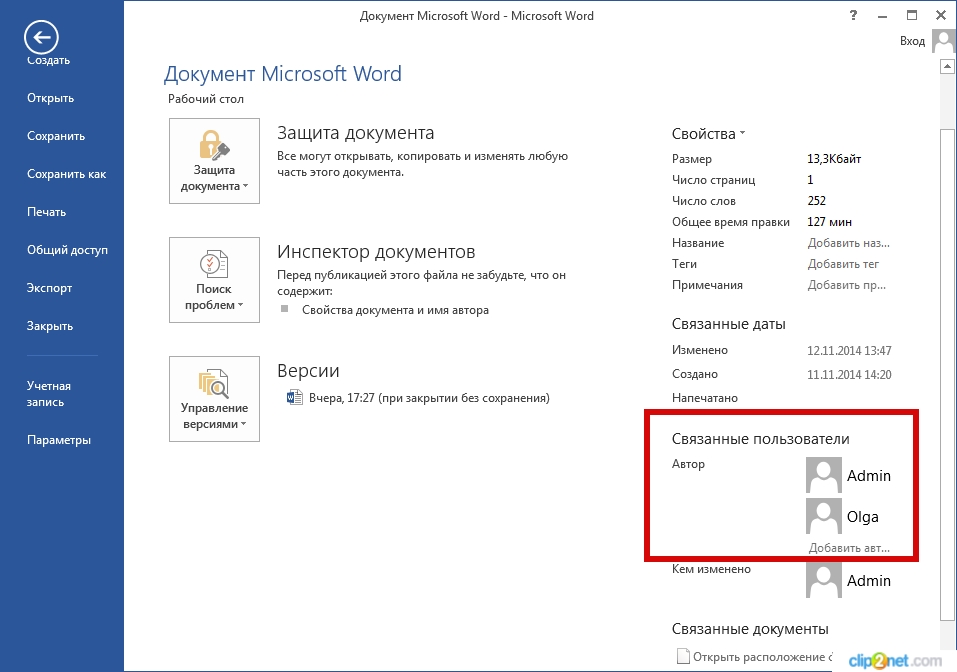This screenshot has height=672, width=957.
Task: Restore down the Word window
Action: (x=911, y=15)
